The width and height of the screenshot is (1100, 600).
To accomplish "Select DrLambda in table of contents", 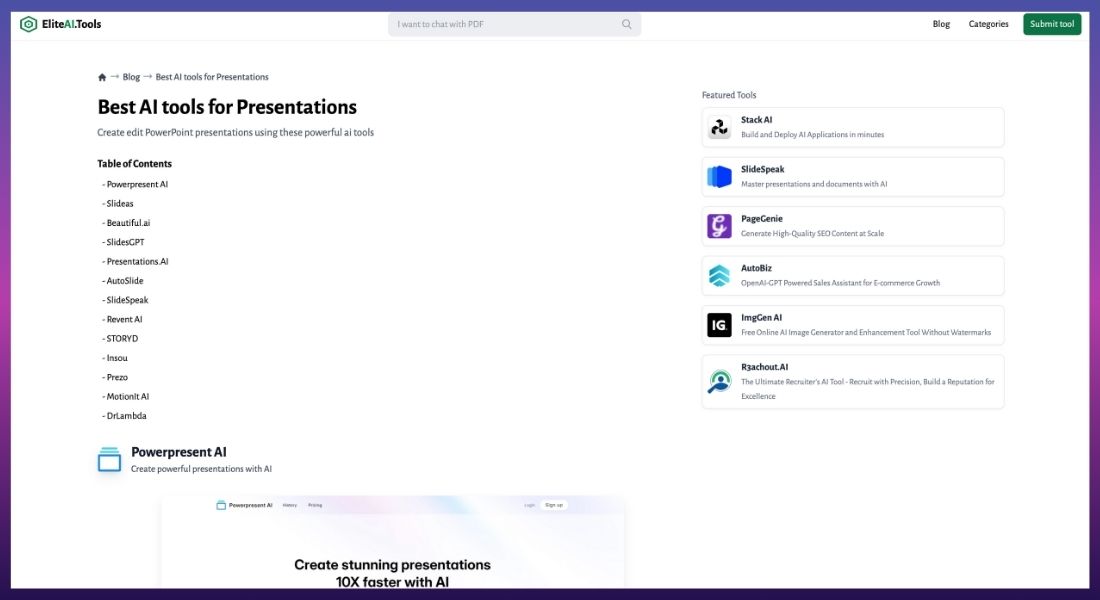I will tap(126, 416).
